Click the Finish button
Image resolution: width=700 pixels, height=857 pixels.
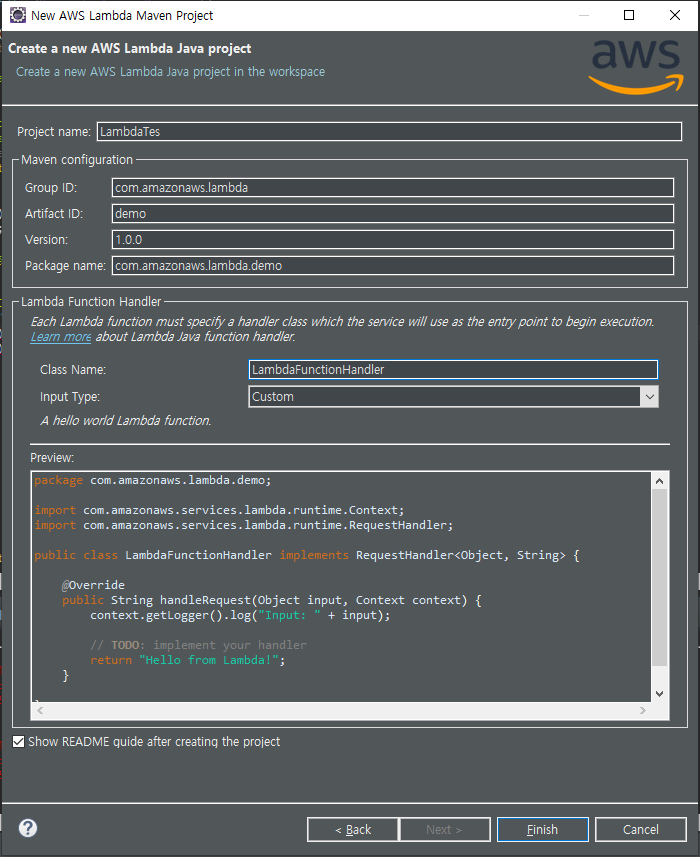[542, 830]
